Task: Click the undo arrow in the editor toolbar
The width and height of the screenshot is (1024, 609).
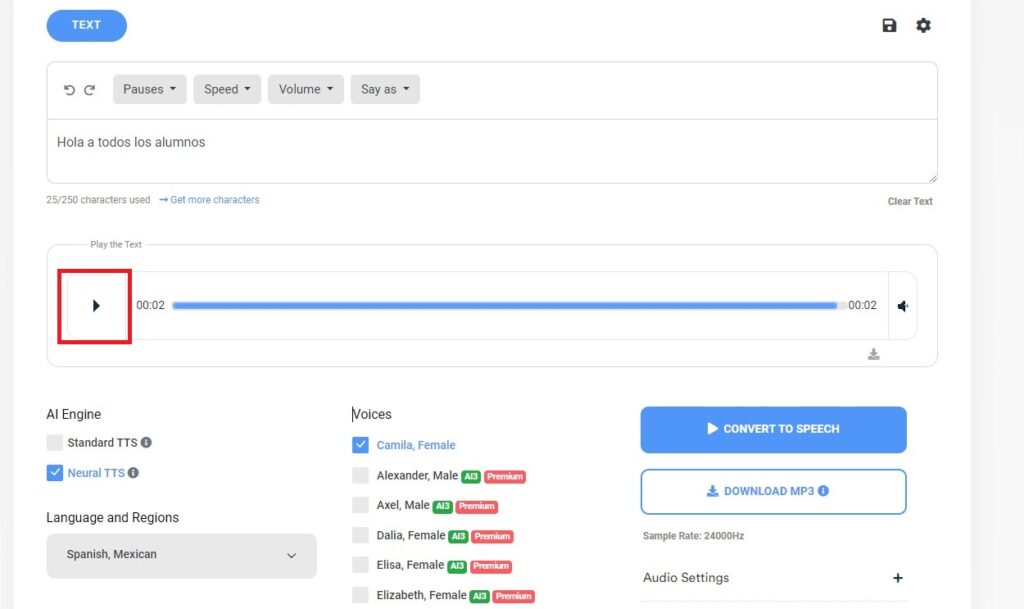Action: point(69,90)
